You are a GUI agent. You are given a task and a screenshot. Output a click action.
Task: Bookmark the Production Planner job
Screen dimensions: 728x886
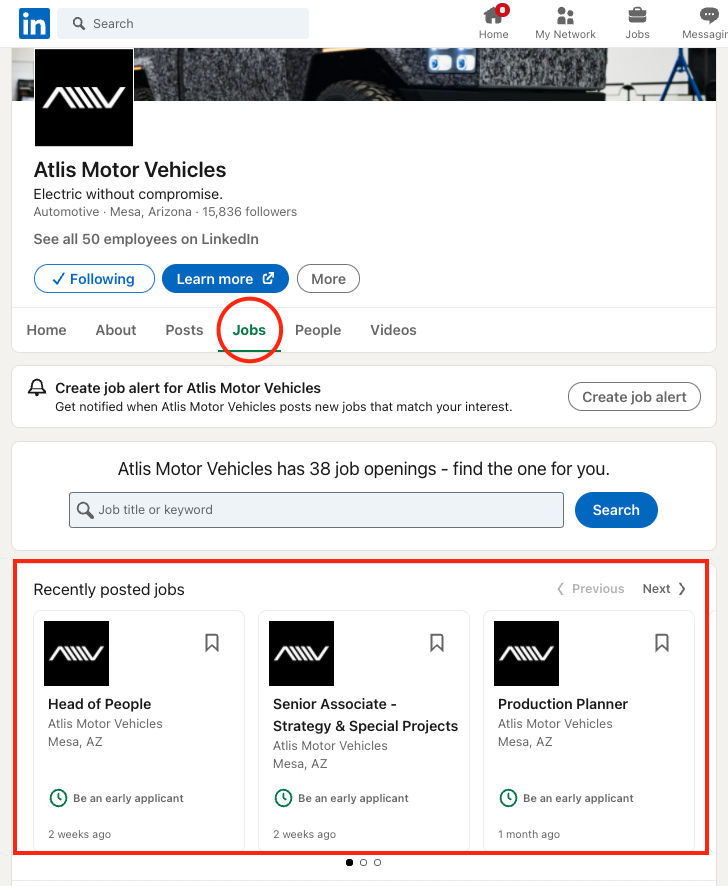pyautogui.click(x=662, y=642)
